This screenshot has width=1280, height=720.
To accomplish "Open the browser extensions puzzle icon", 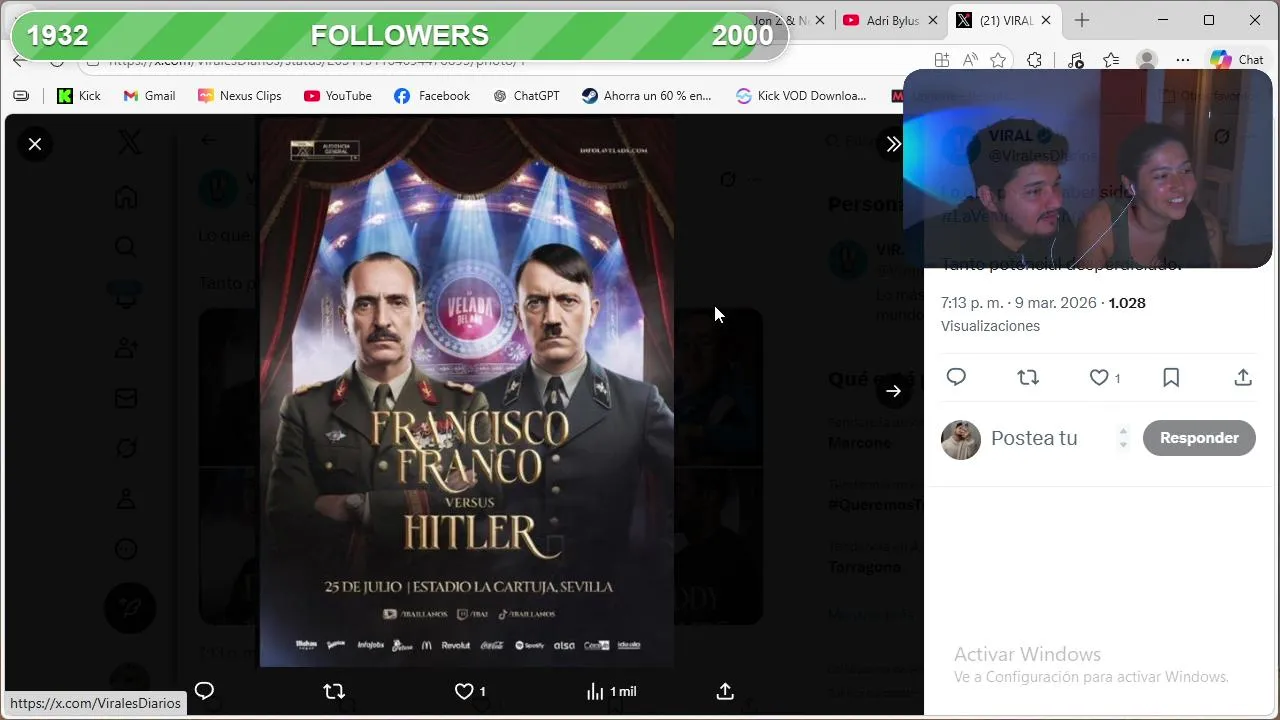I will click(1034, 60).
